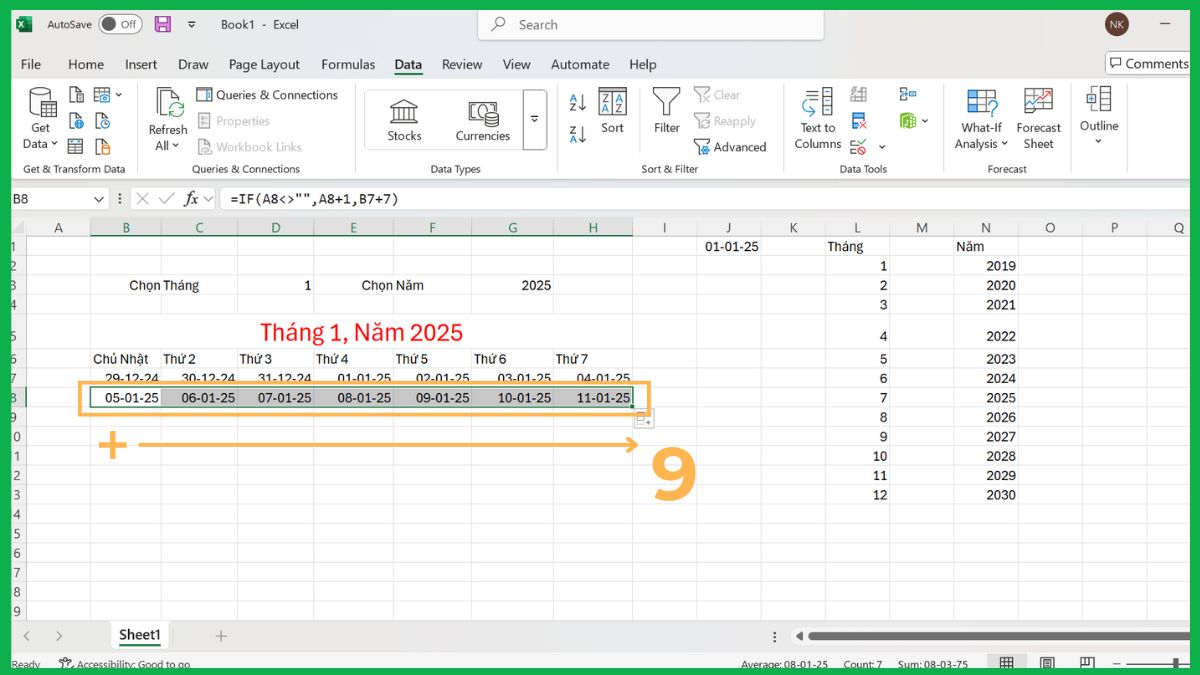The width and height of the screenshot is (1200, 675).
Task: Open the Text to Columns tool
Action: tap(816, 120)
